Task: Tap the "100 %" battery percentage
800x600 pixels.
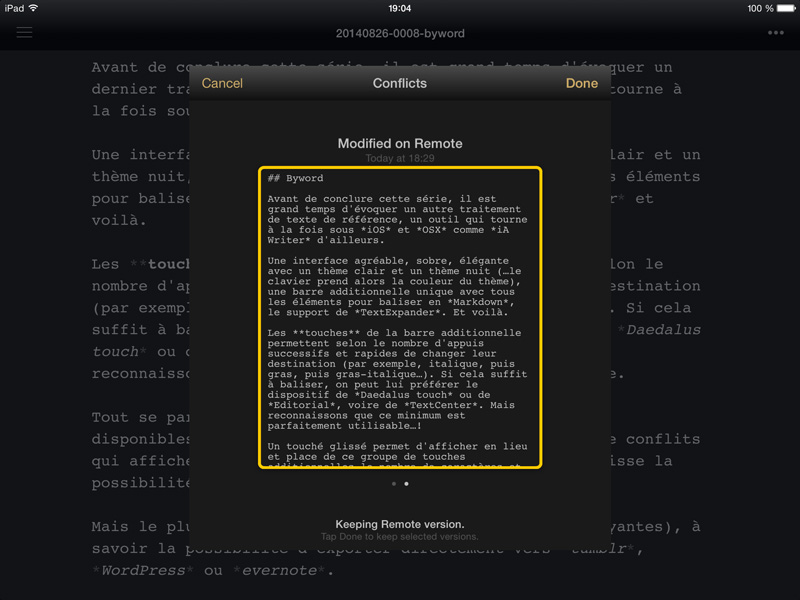Action: pyautogui.click(x=760, y=8)
